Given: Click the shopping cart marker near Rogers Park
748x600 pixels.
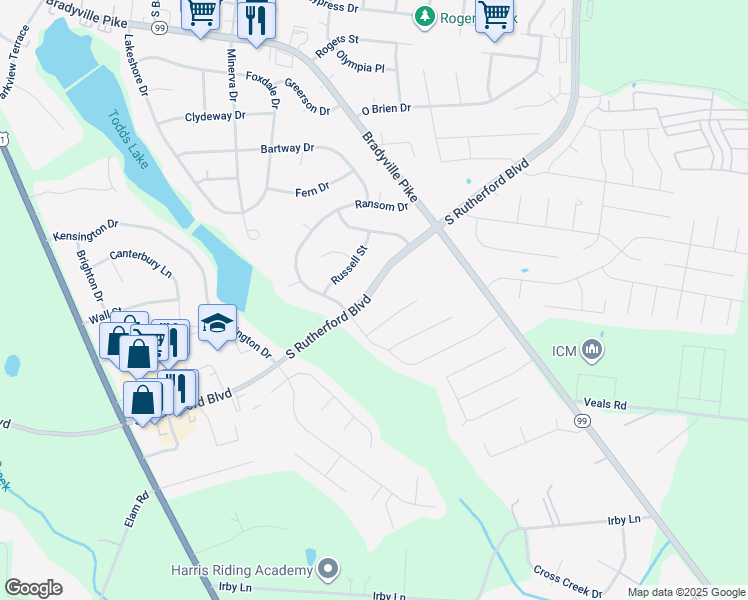Looking at the screenshot, I should tap(495, 17).
